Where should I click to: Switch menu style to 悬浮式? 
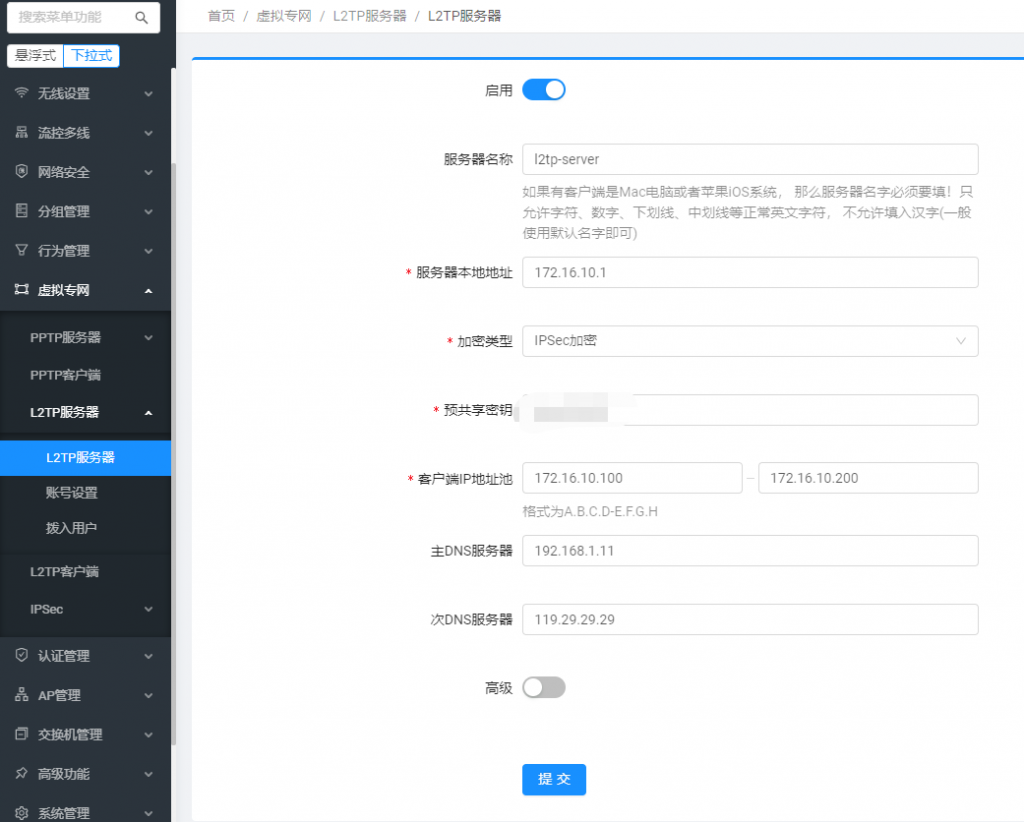[x=35, y=56]
